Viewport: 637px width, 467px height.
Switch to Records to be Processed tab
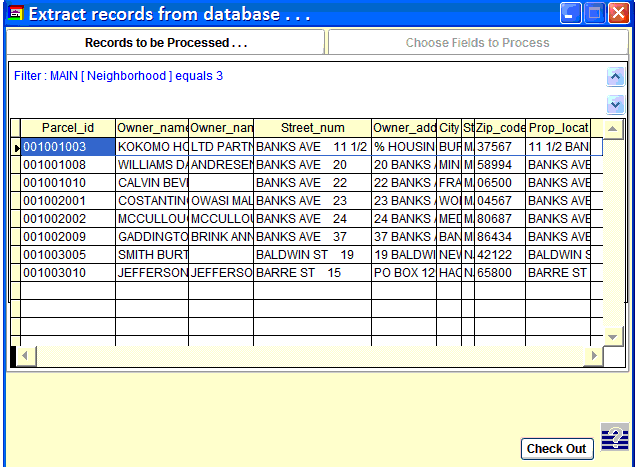click(x=166, y=43)
